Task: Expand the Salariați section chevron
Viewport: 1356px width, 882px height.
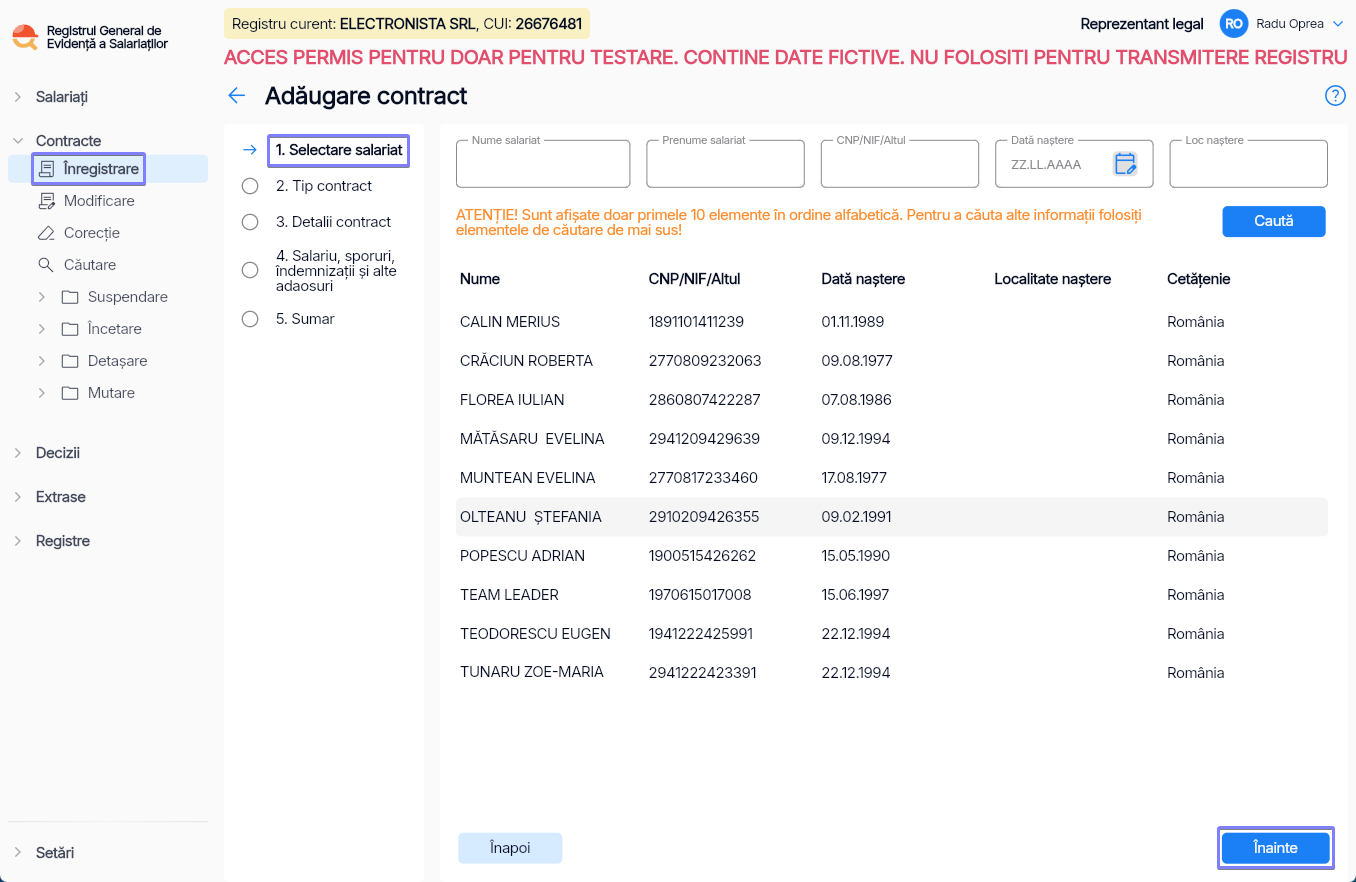Action: tap(18, 97)
